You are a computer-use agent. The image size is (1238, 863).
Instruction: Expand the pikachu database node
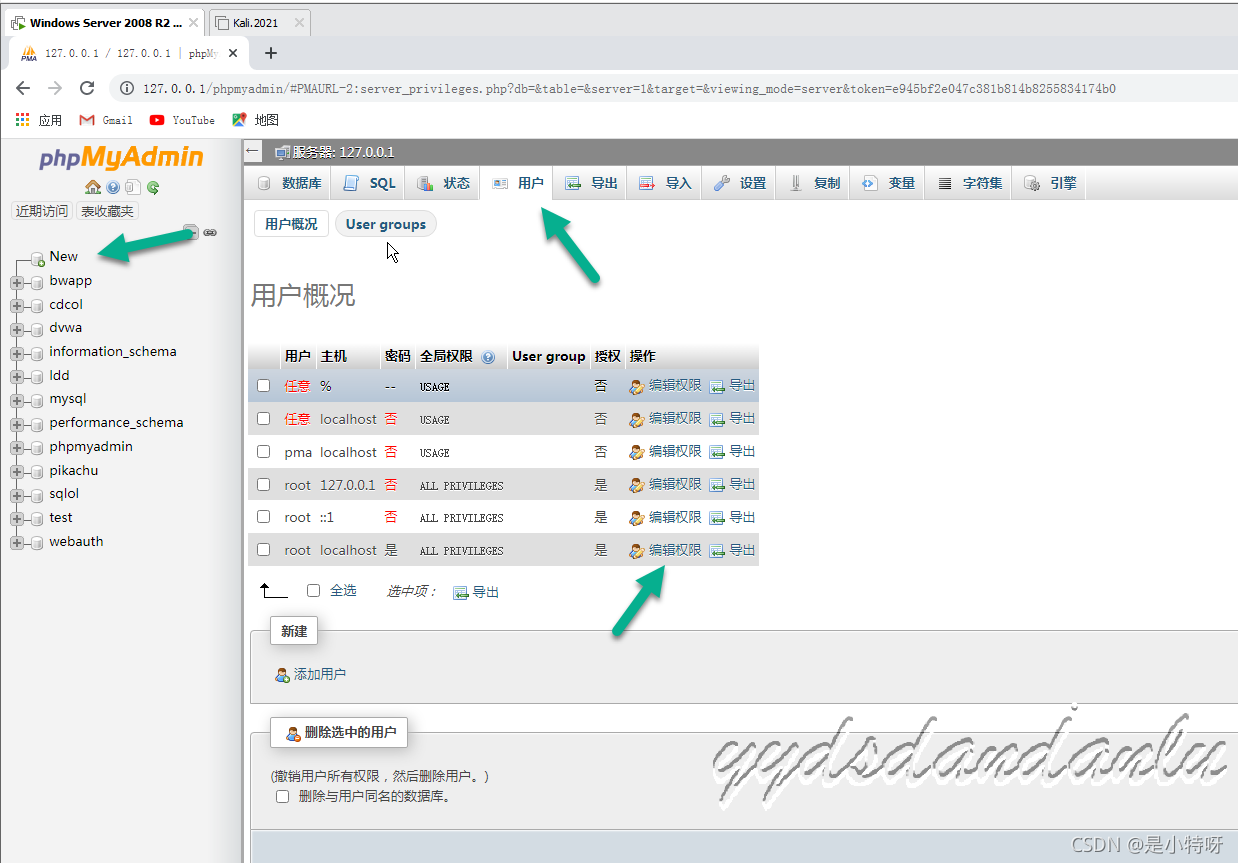point(17,472)
